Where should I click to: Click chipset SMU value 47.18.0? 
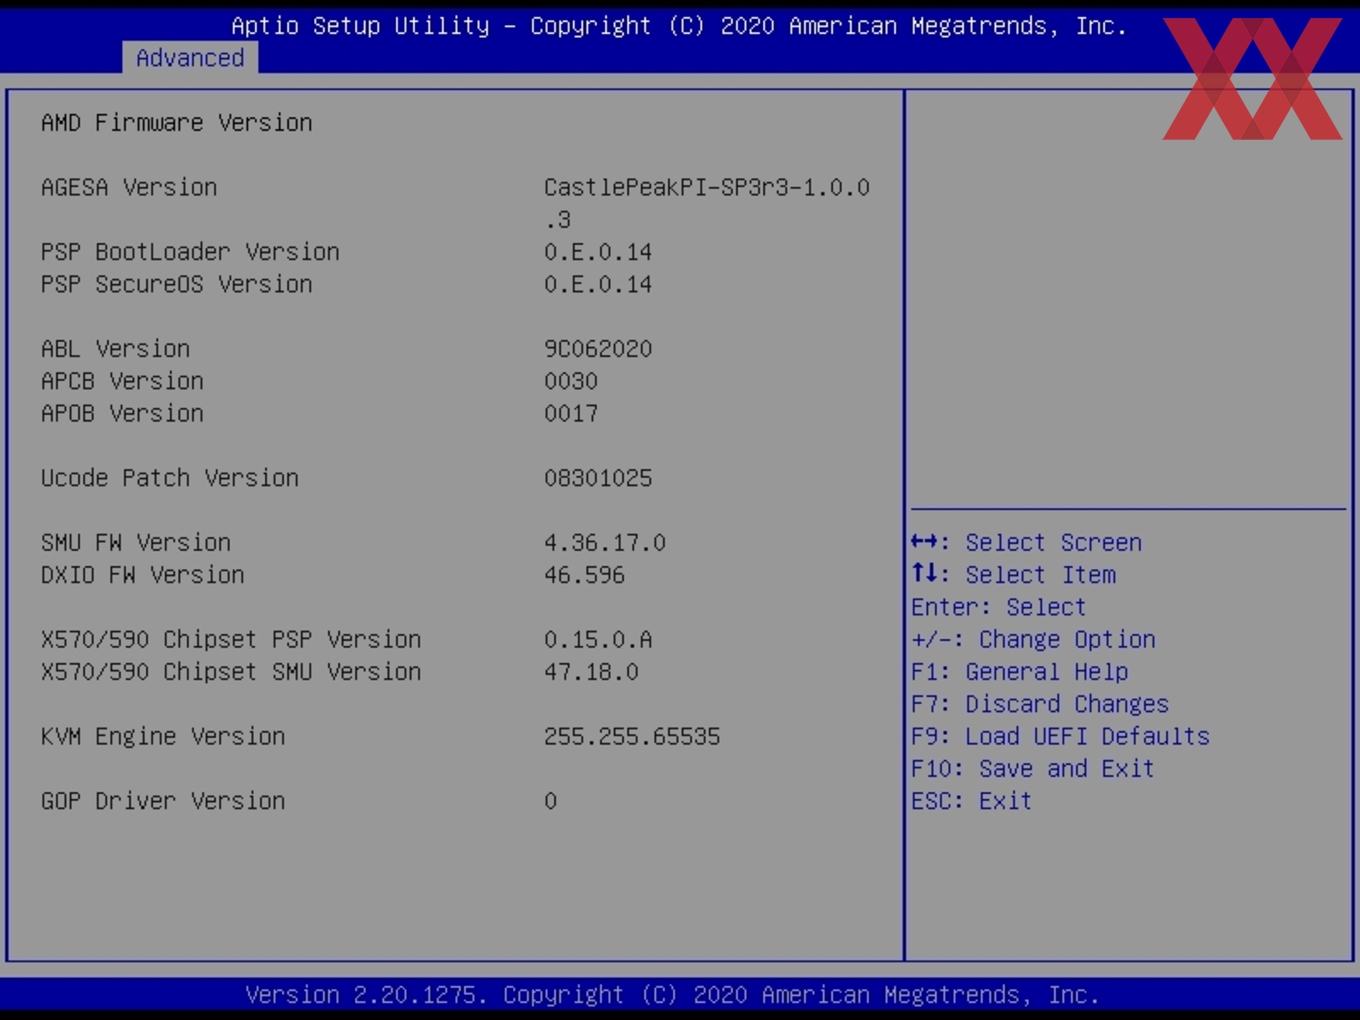click(x=591, y=672)
